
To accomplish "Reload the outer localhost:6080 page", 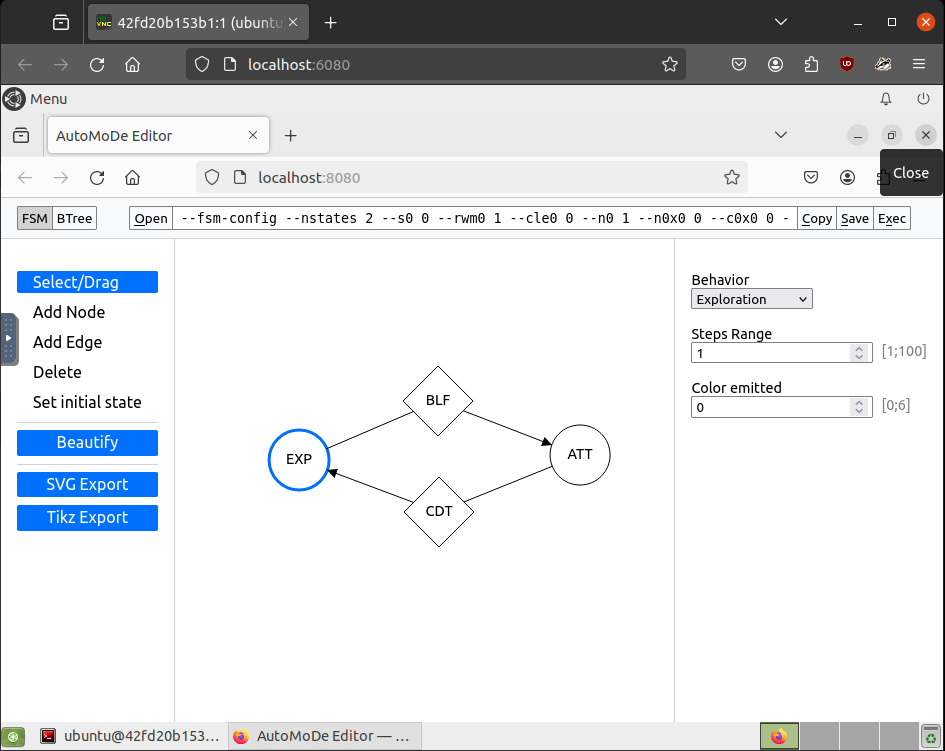I will (x=97, y=64).
